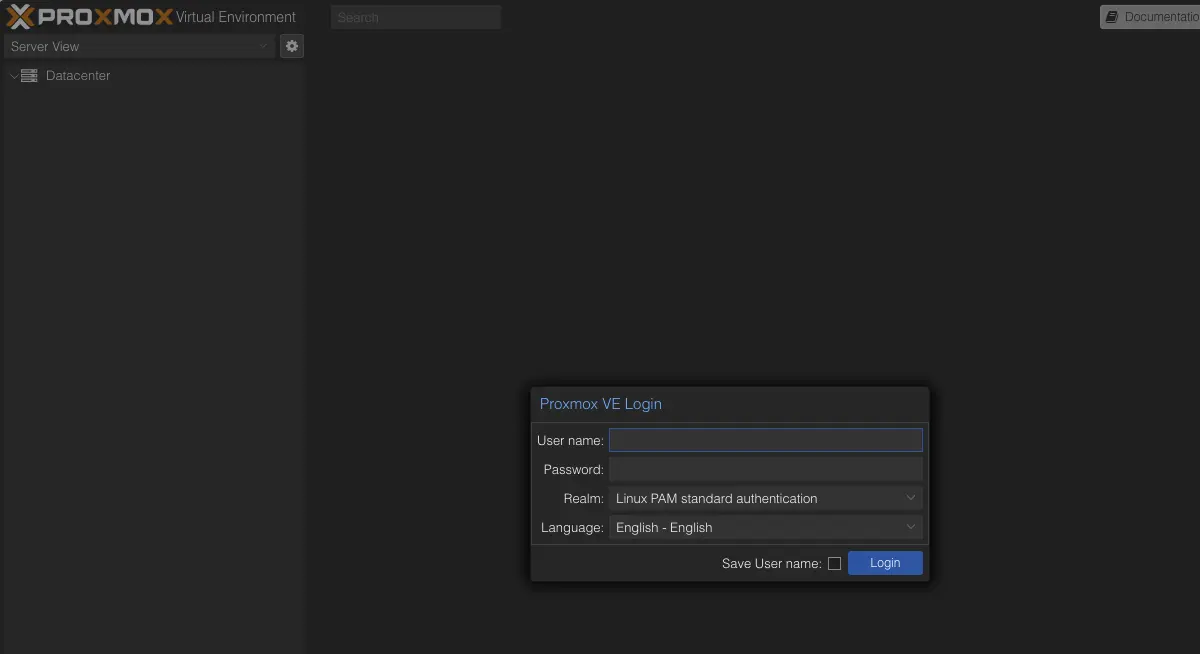This screenshot has width=1200, height=654.
Task: Click the Virtual Environment header text
Action: coord(236,17)
